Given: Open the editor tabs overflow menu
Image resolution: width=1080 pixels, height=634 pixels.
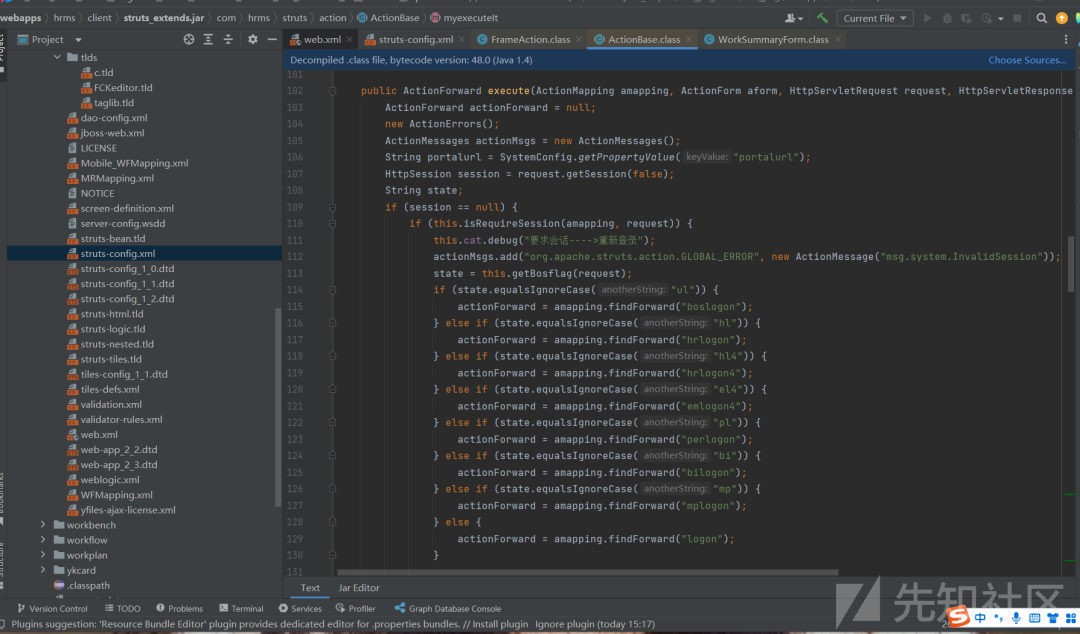Looking at the screenshot, I should pos(1066,40).
